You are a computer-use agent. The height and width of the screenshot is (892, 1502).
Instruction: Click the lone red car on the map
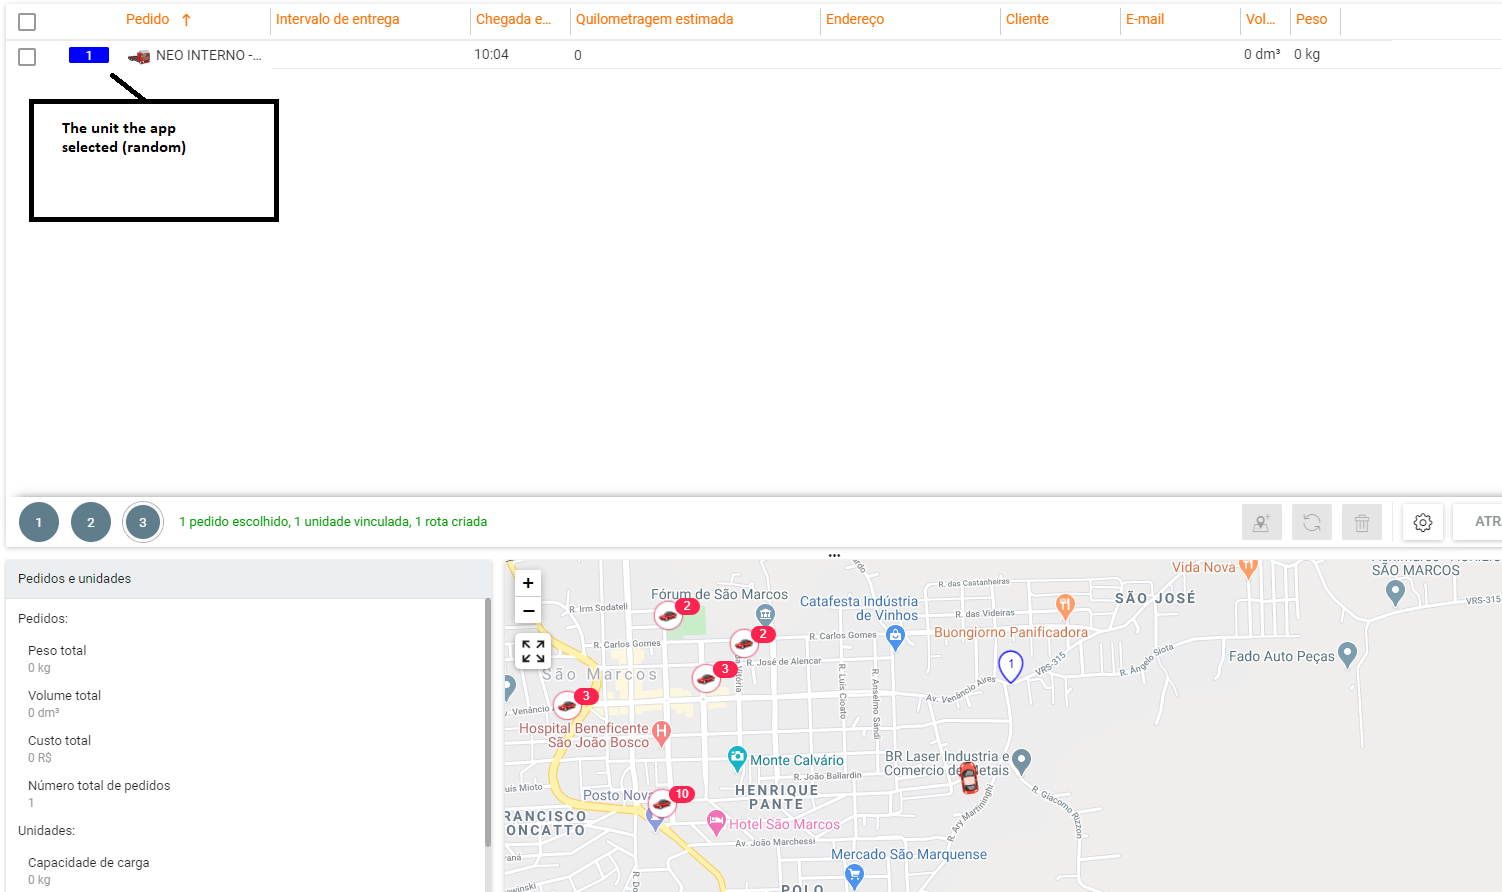click(x=968, y=777)
